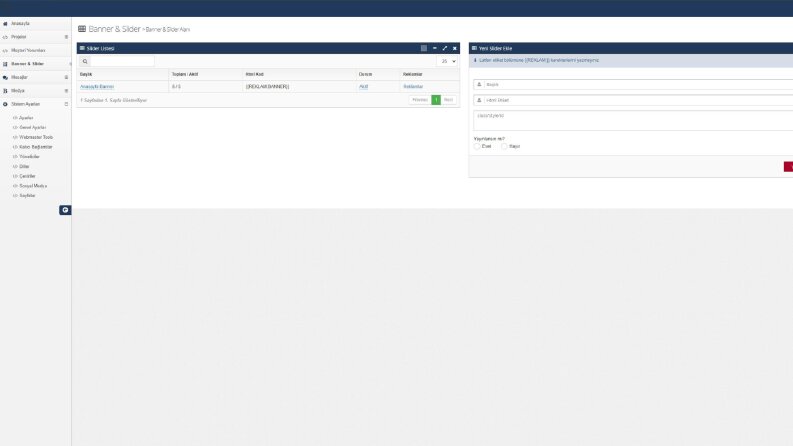793x446 pixels.
Task: Open Sosyal Medya submenu item
Action: click(33, 186)
